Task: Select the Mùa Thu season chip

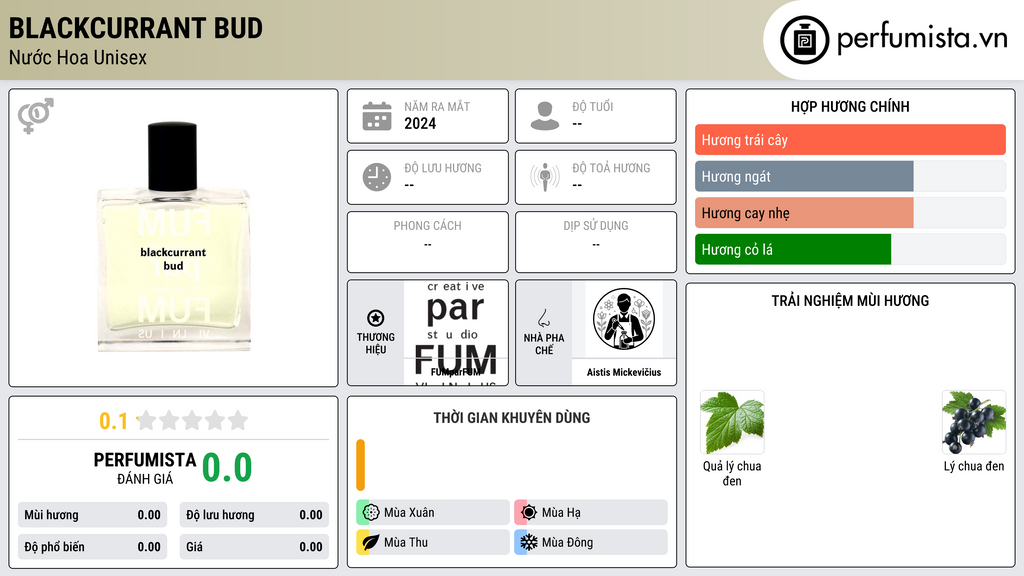Action: click(x=433, y=542)
